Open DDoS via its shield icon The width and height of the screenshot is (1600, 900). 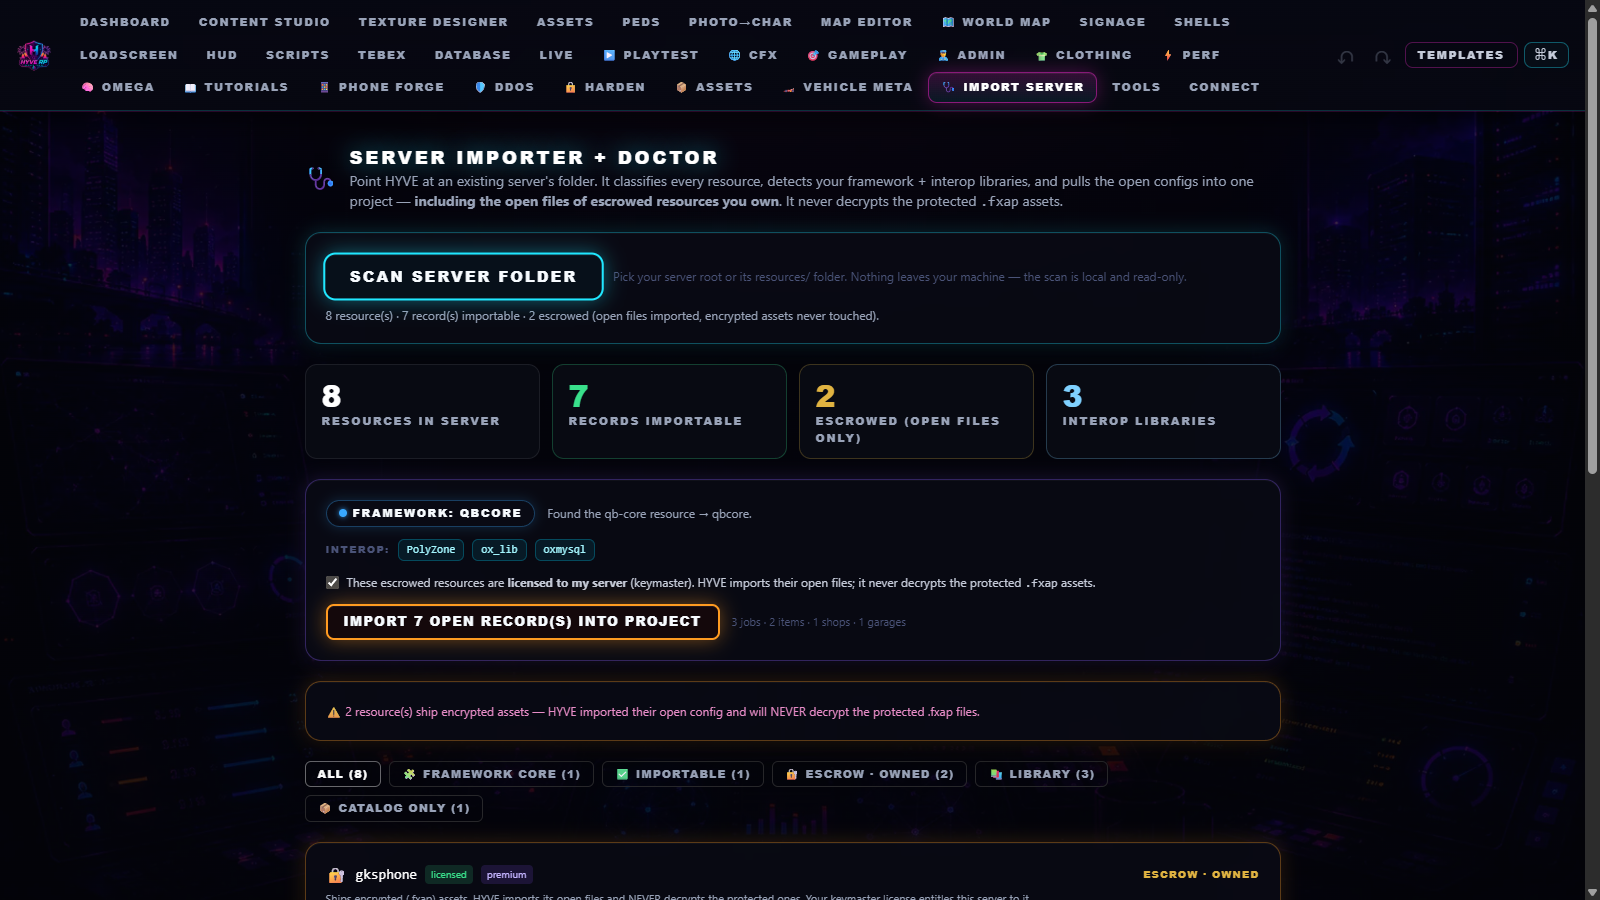click(x=480, y=87)
